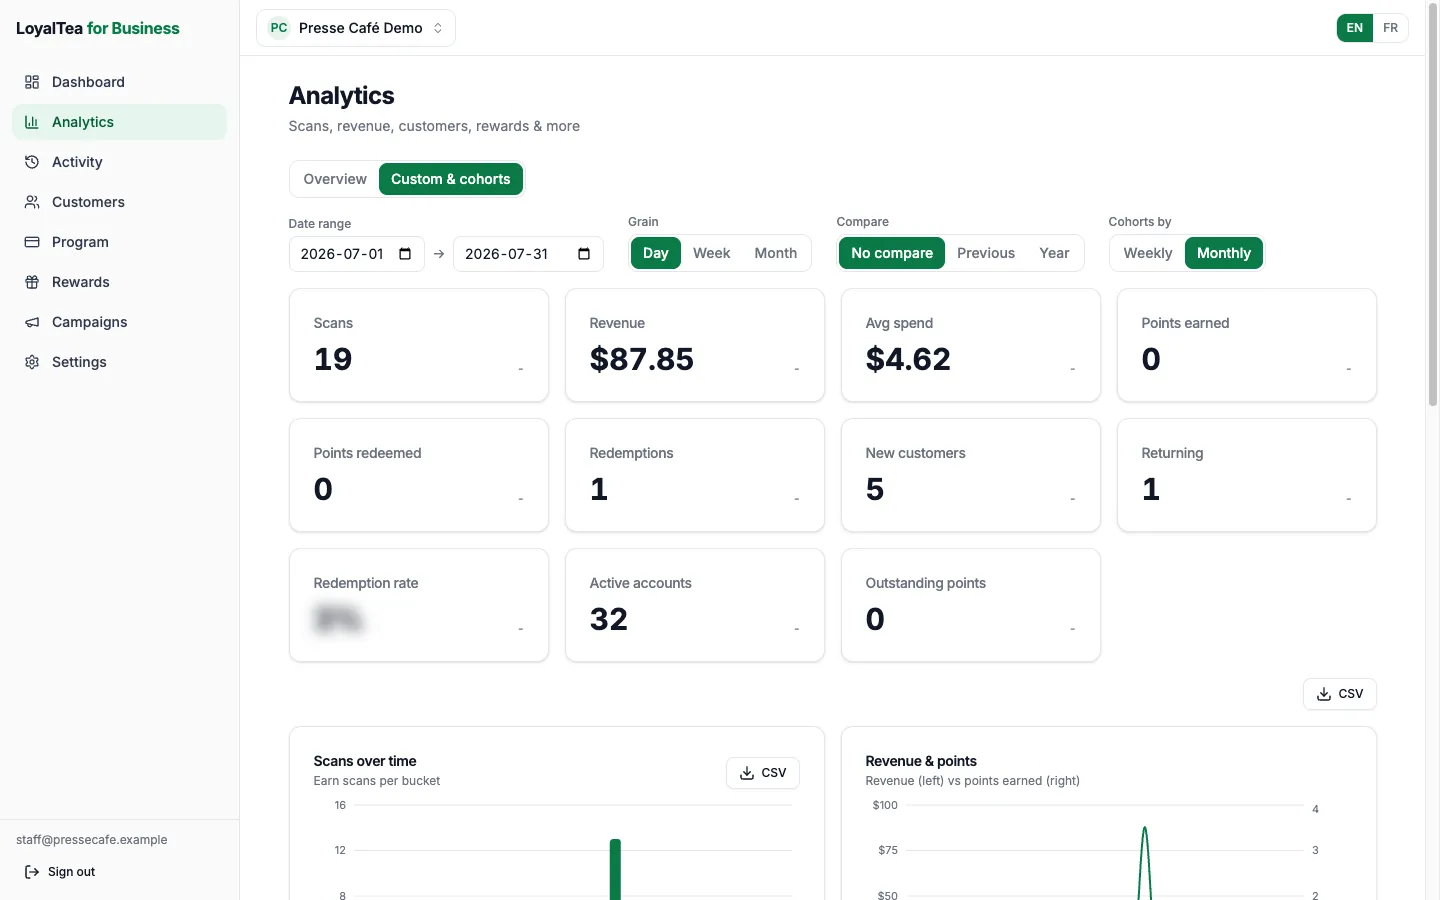Click the PC avatar badge

pos(279,28)
